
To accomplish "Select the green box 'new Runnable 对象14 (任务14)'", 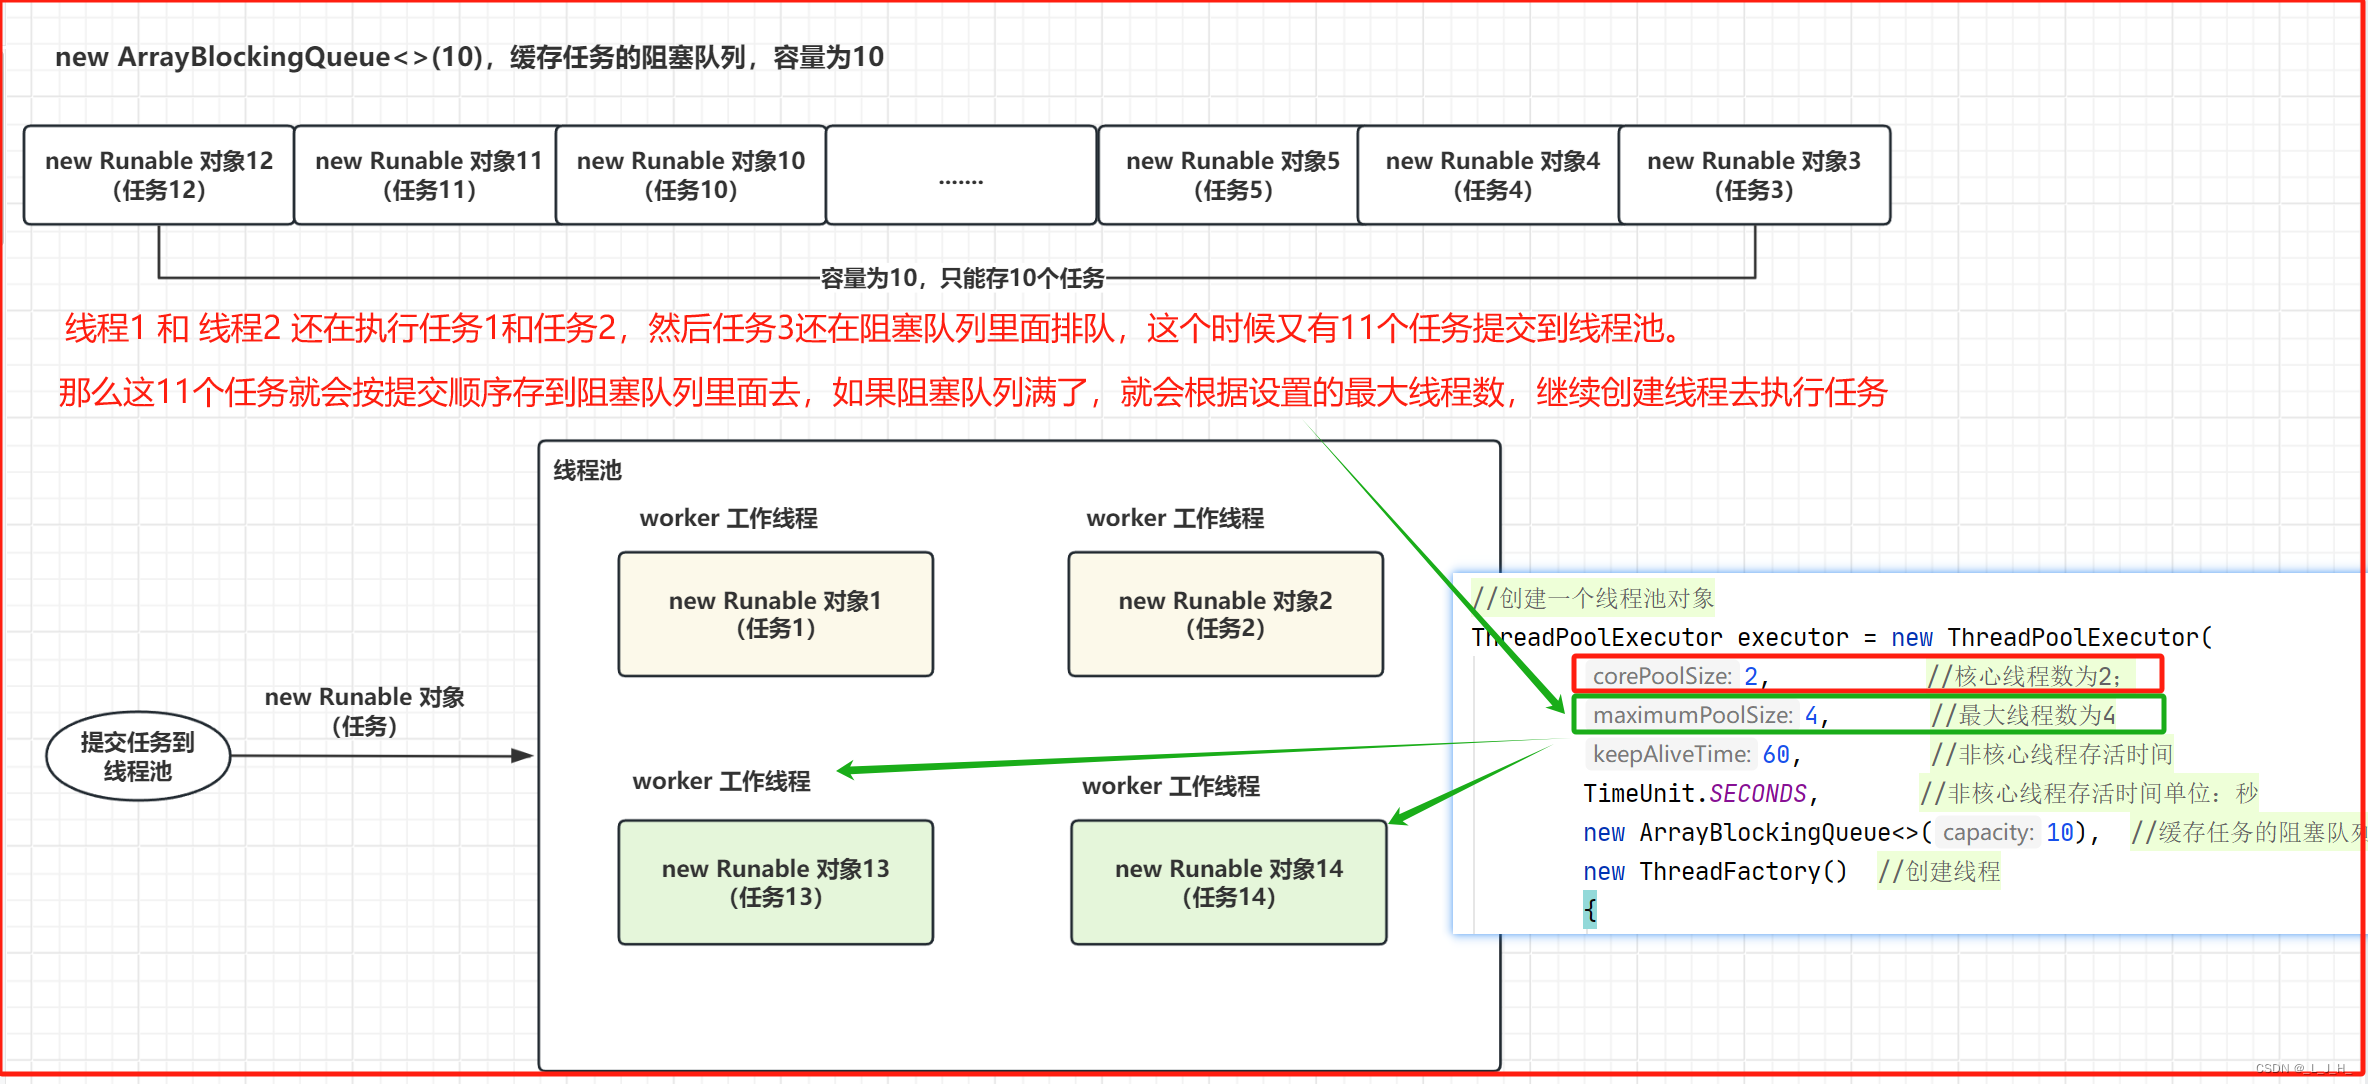I will [x=1229, y=882].
